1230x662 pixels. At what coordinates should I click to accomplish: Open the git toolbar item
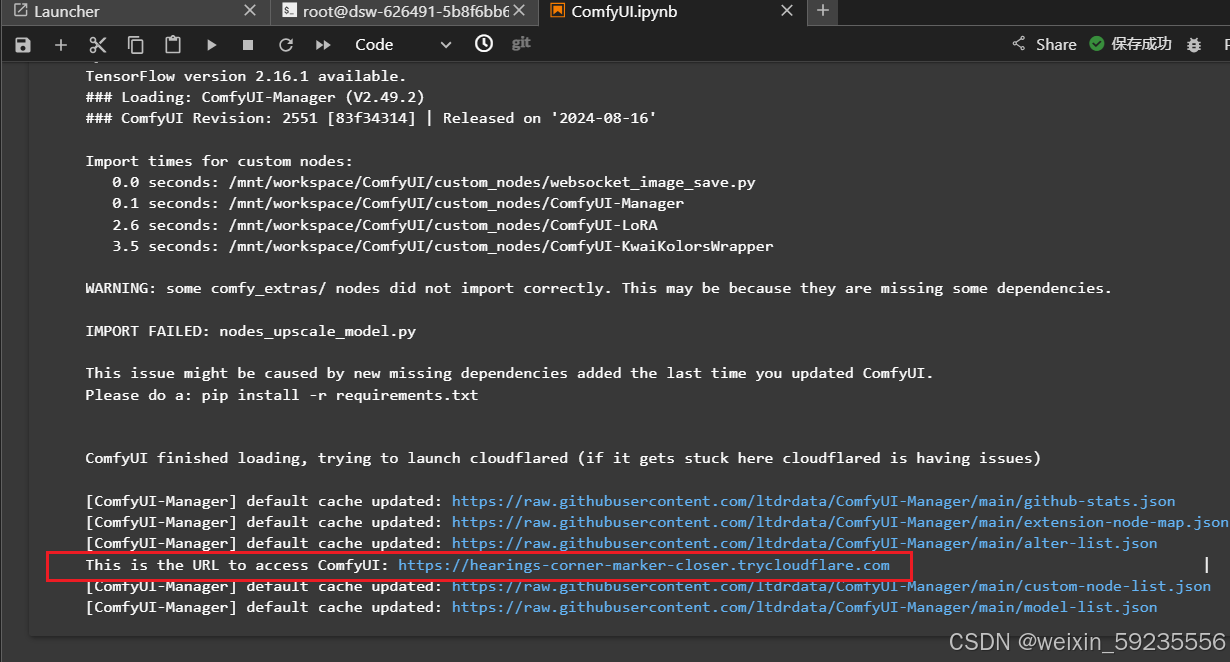point(521,44)
